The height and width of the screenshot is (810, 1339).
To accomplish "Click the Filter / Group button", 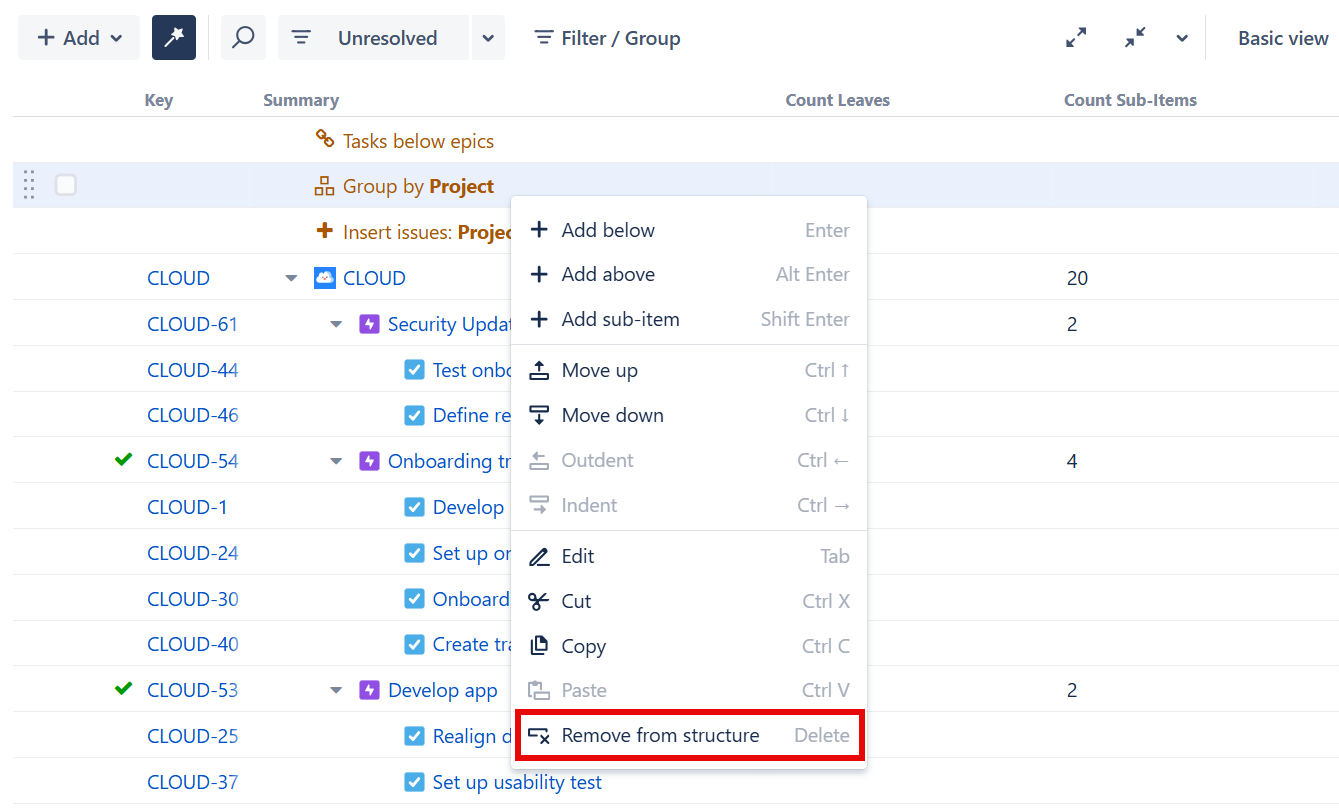I will 607,38.
